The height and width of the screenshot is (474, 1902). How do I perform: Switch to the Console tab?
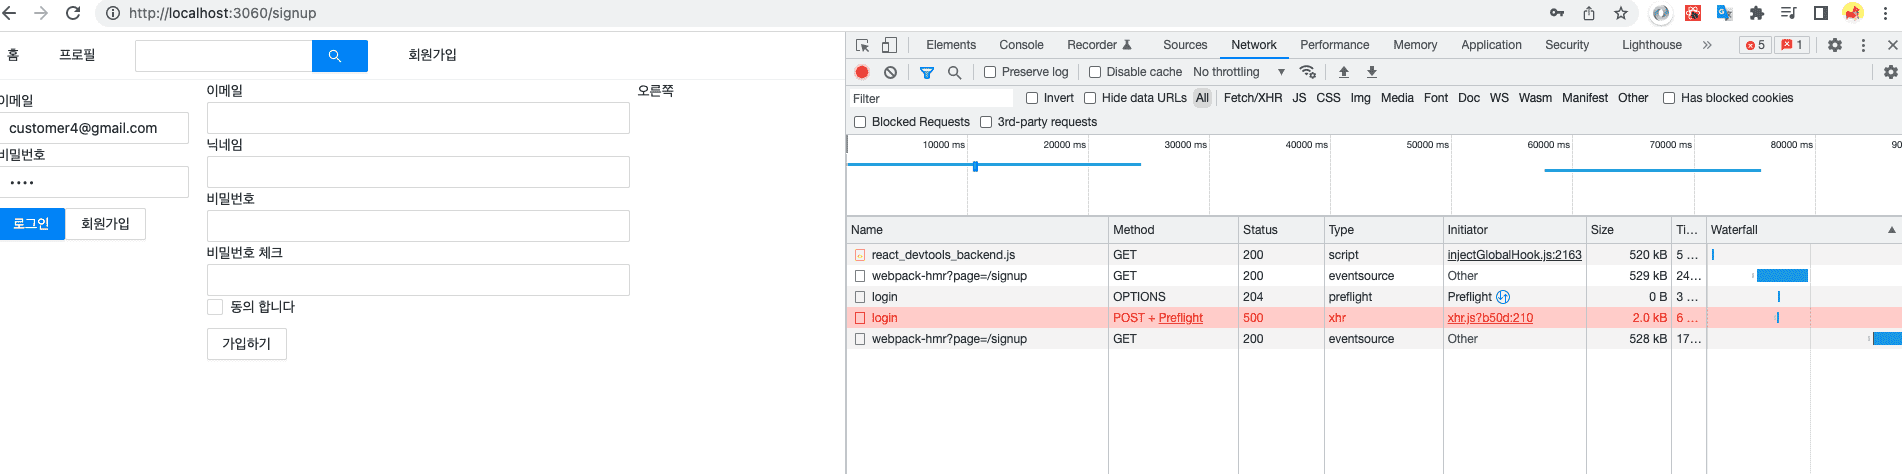click(x=1021, y=45)
